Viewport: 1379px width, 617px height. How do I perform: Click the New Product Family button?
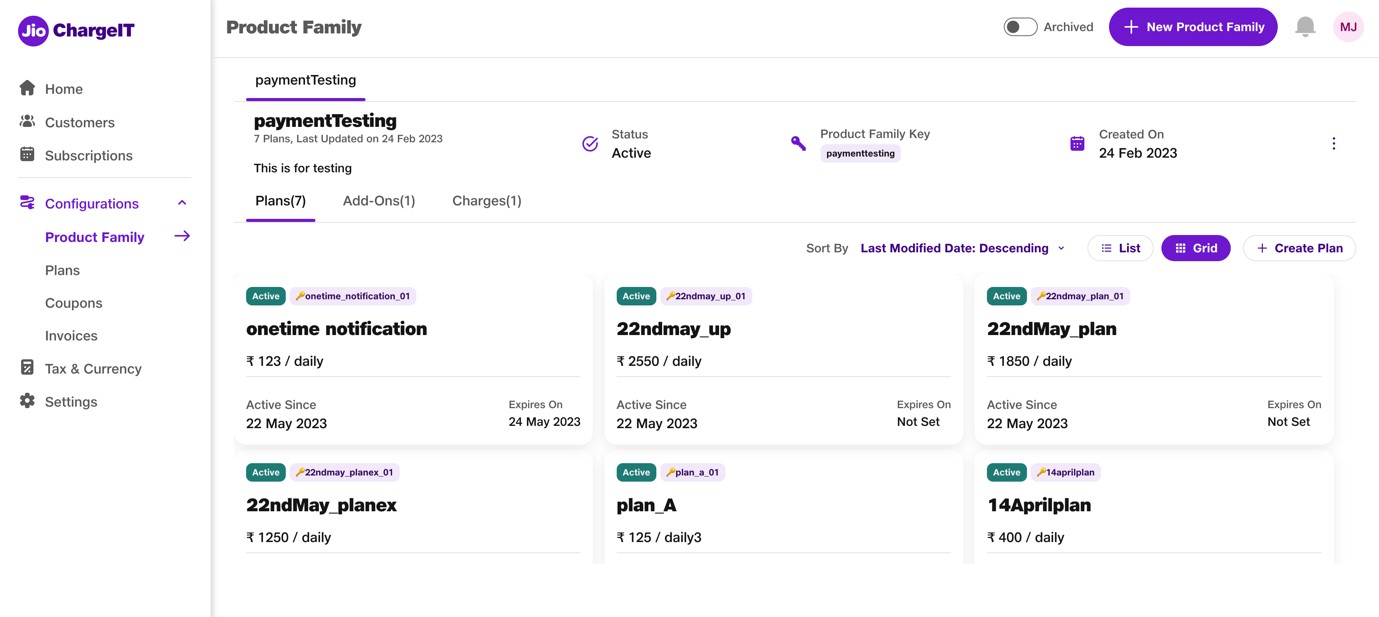[1193, 27]
